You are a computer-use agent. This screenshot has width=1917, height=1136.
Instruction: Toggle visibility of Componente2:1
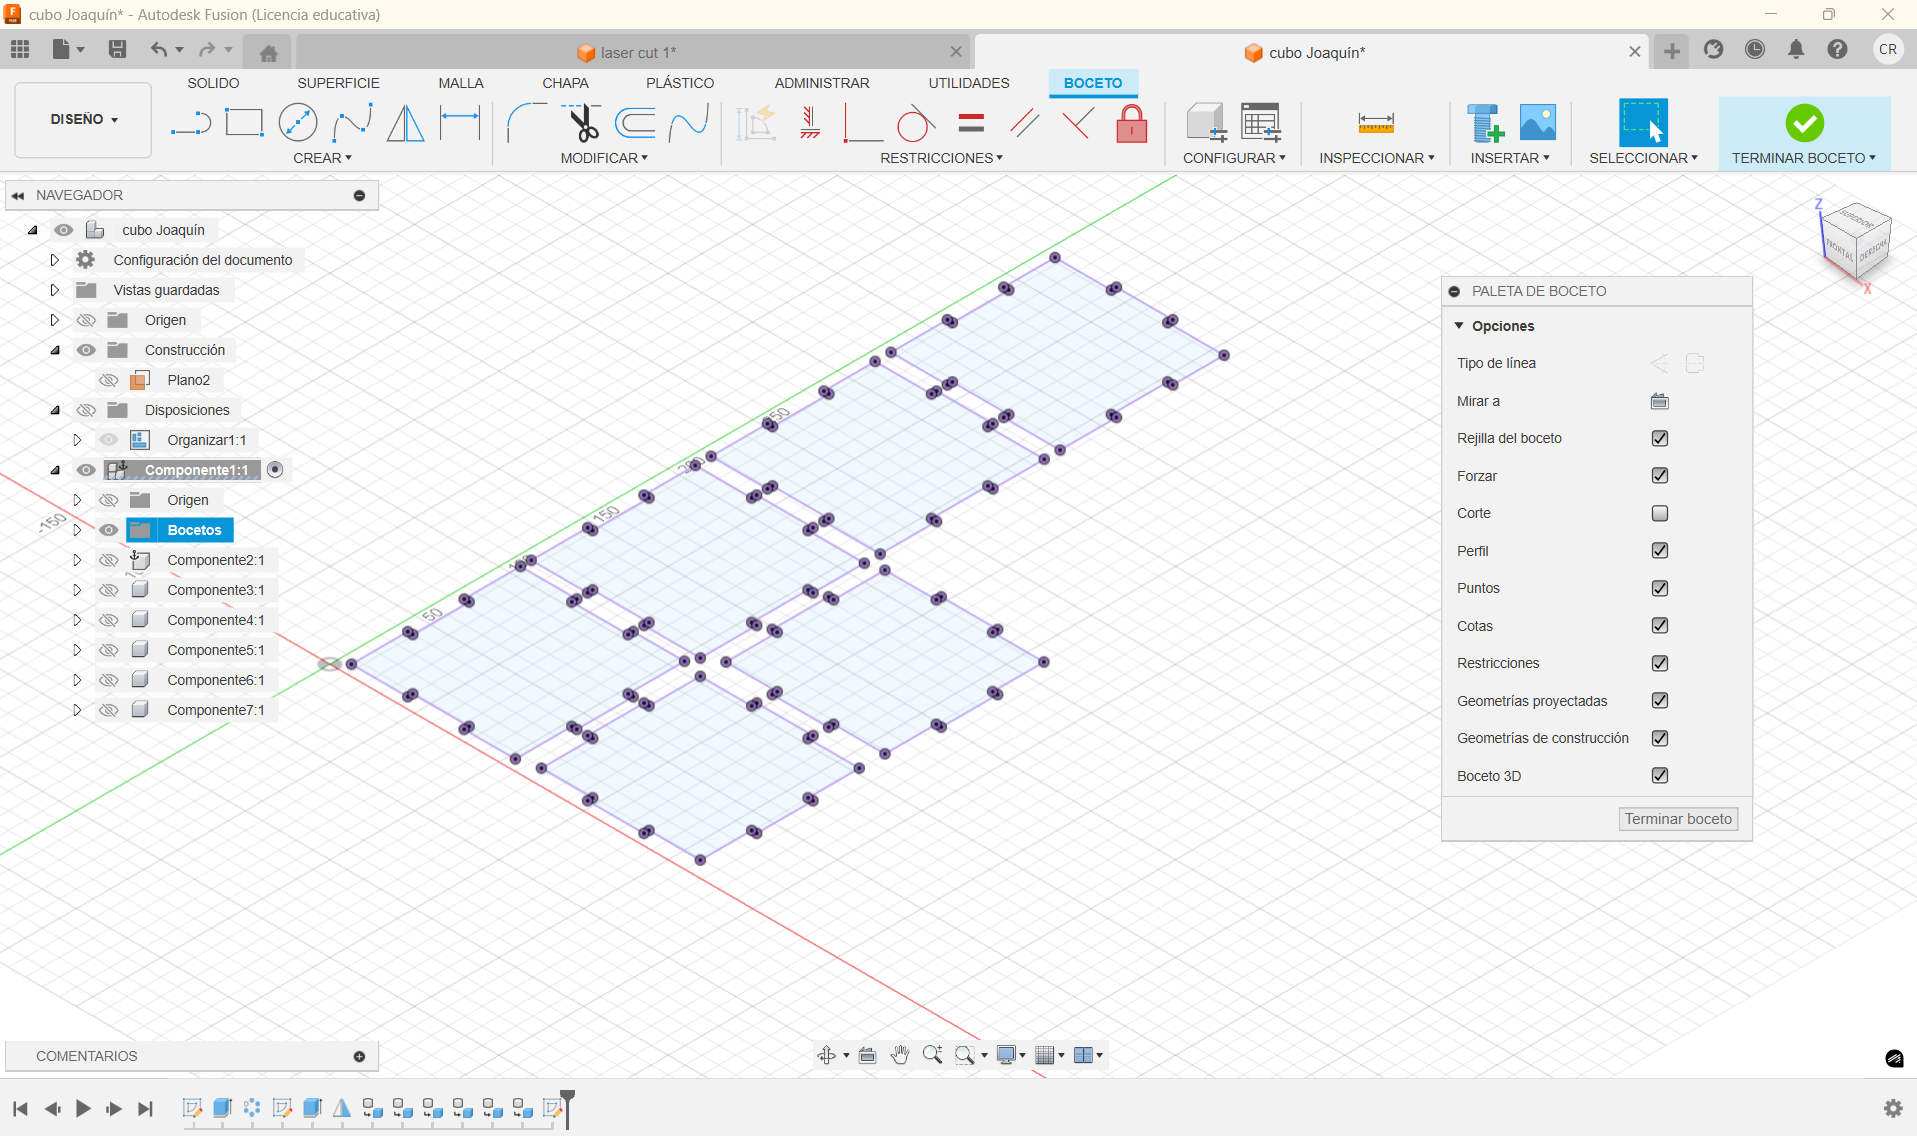click(109, 560)
